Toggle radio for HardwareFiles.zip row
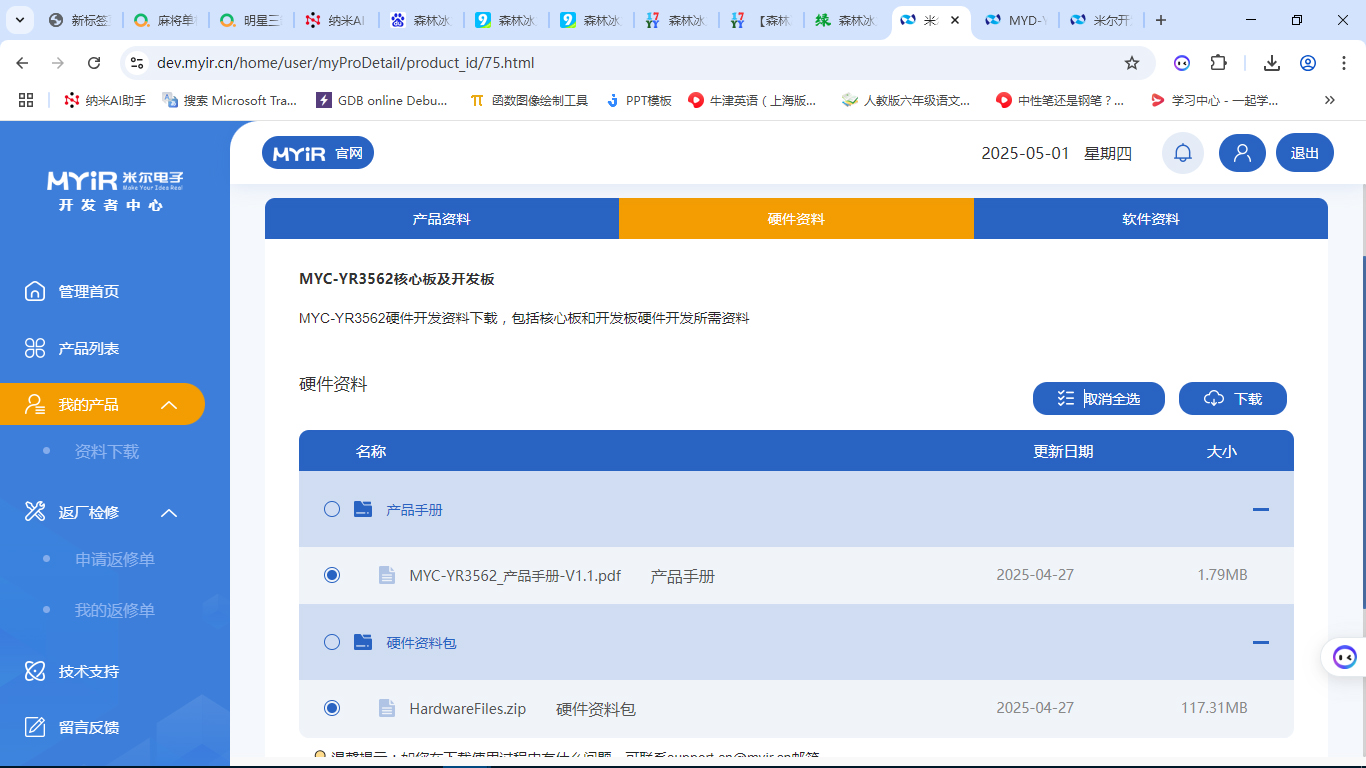This screenshot has width=1366, height=768. coord(332,708)
